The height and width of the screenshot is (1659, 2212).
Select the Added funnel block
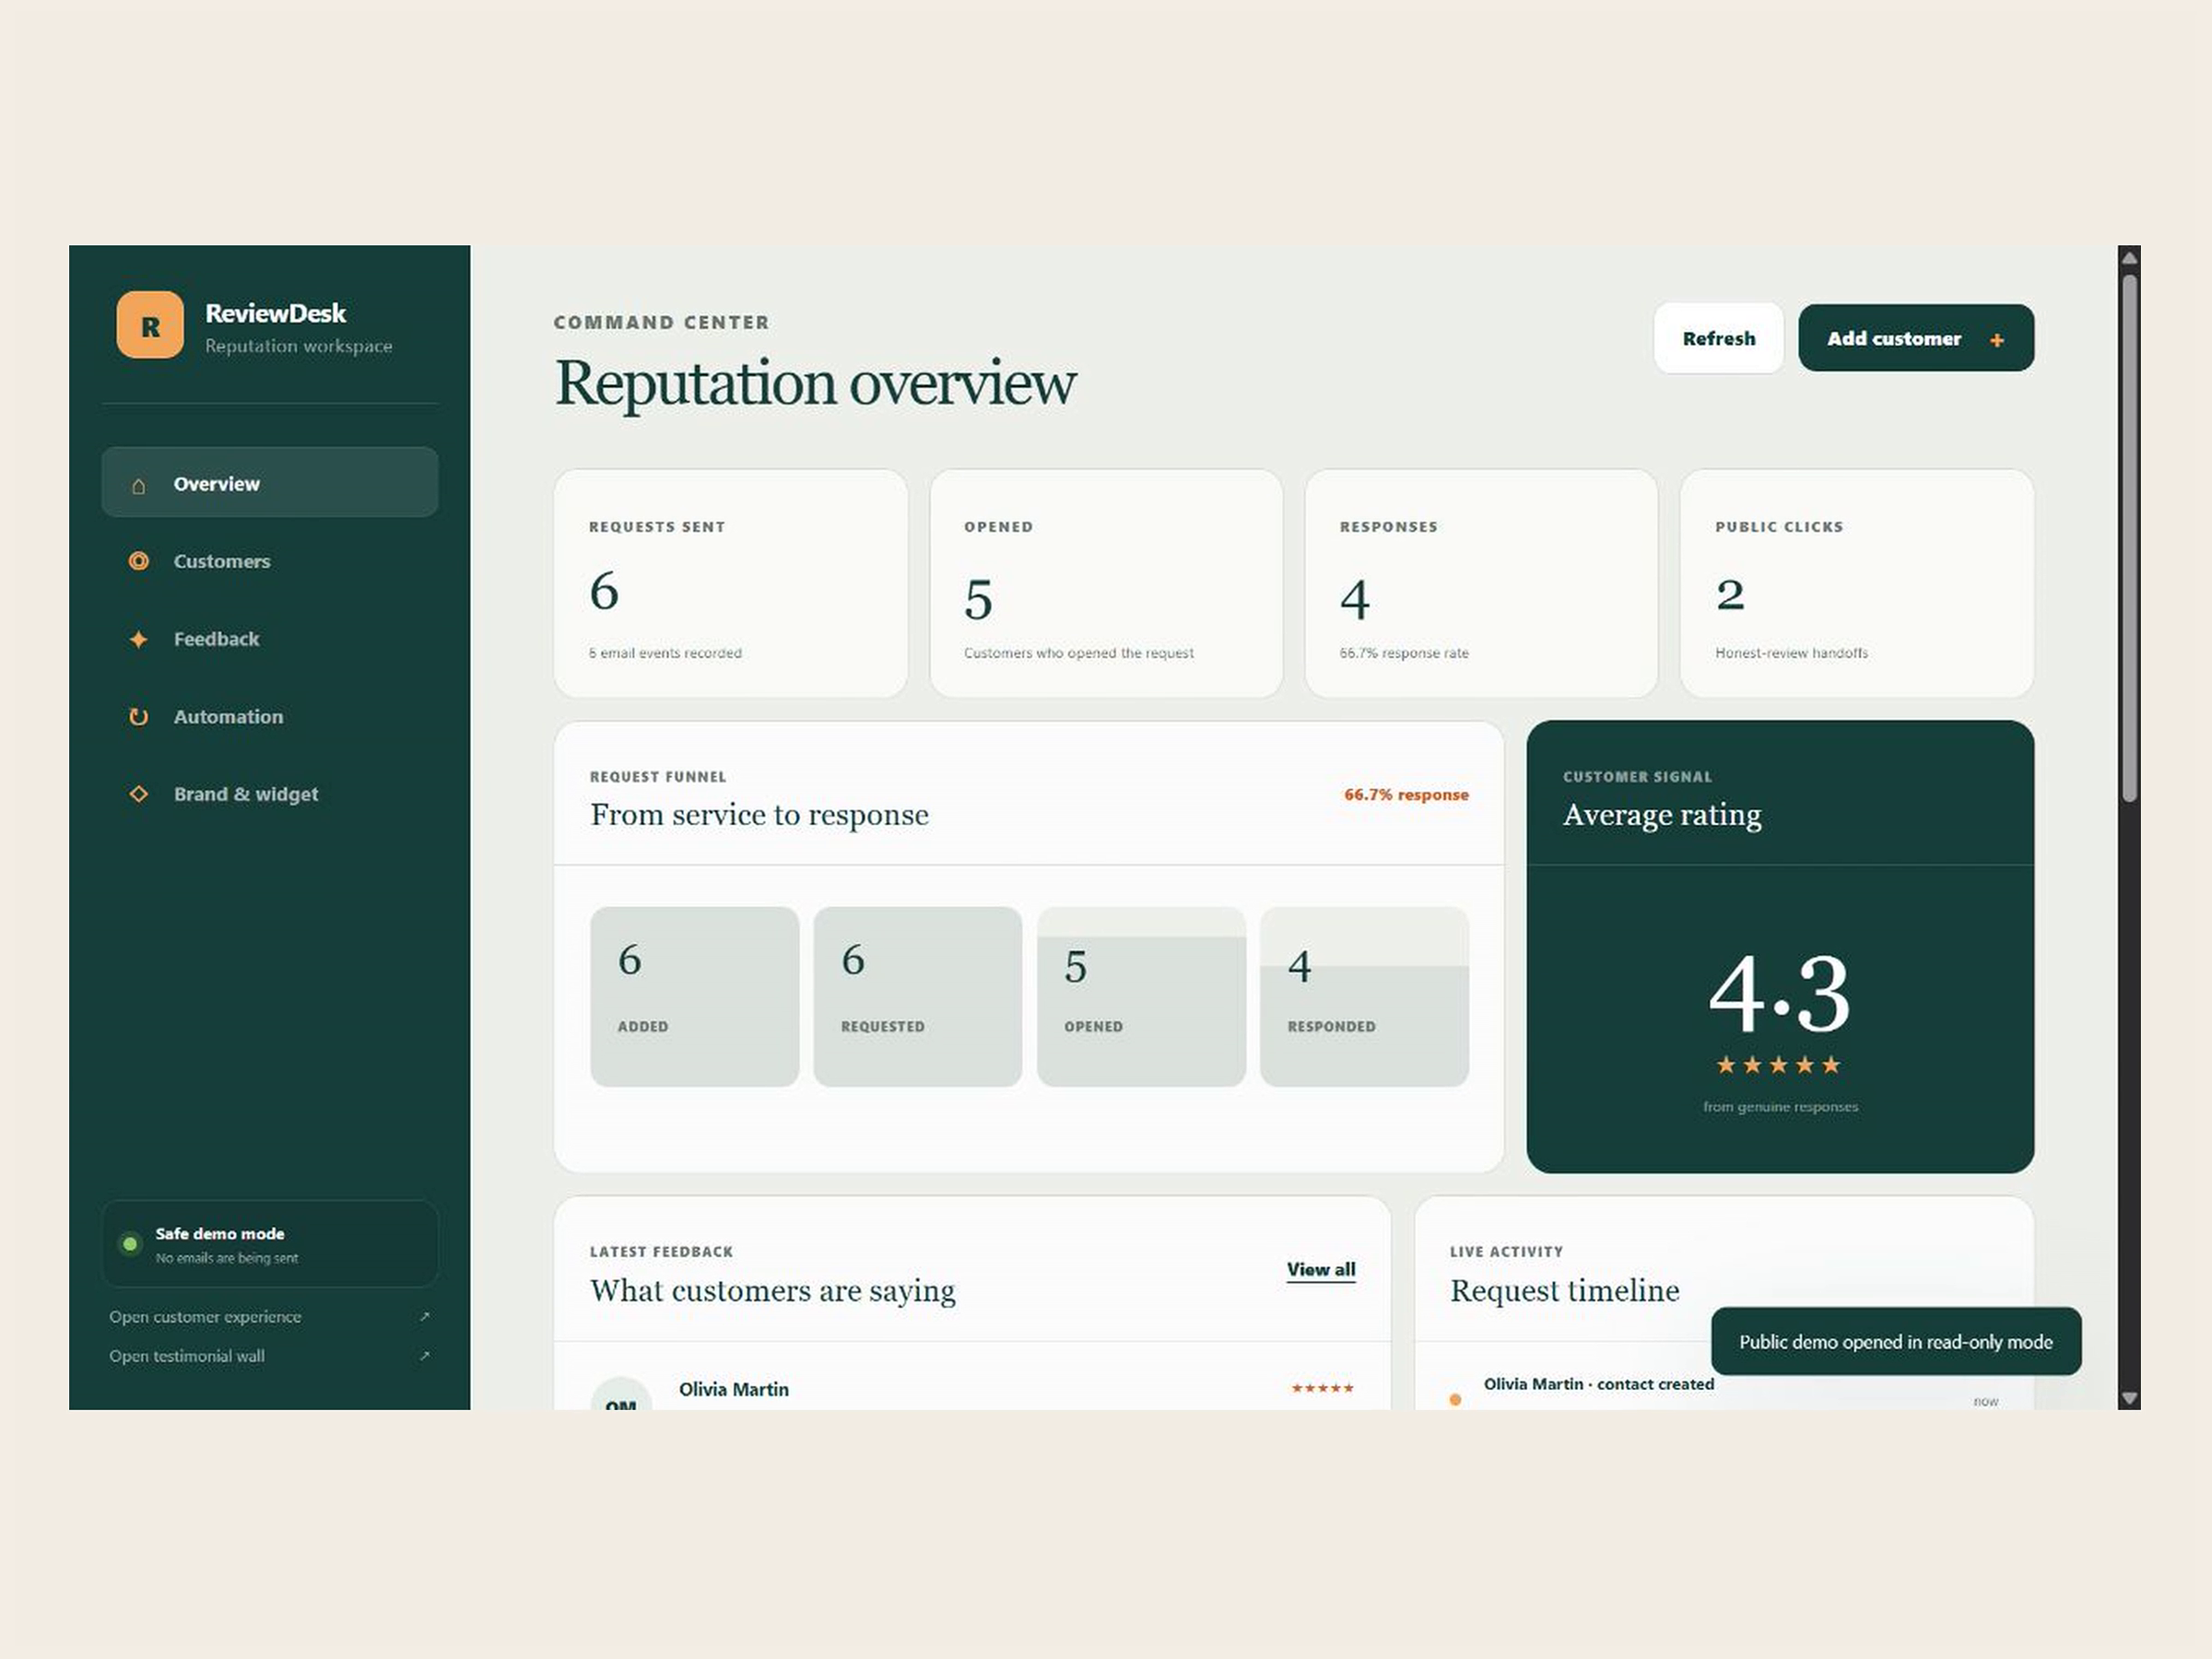click(x=695, y=997)
